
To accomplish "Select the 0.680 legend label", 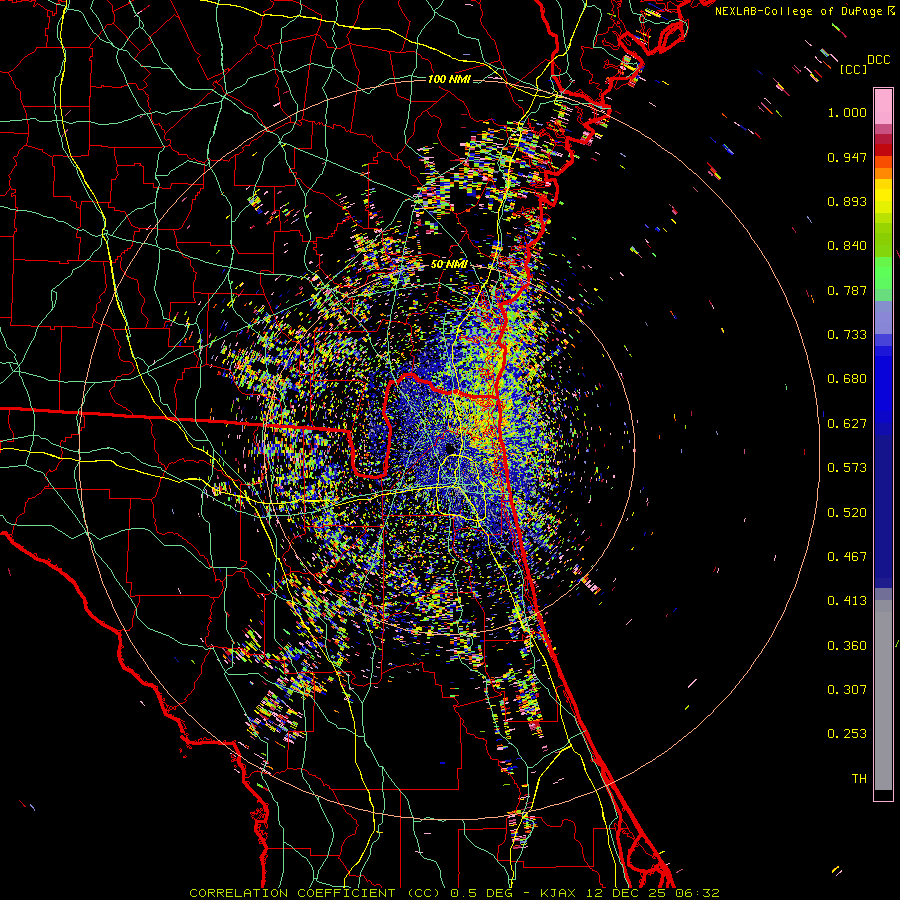I will (847, 379).
